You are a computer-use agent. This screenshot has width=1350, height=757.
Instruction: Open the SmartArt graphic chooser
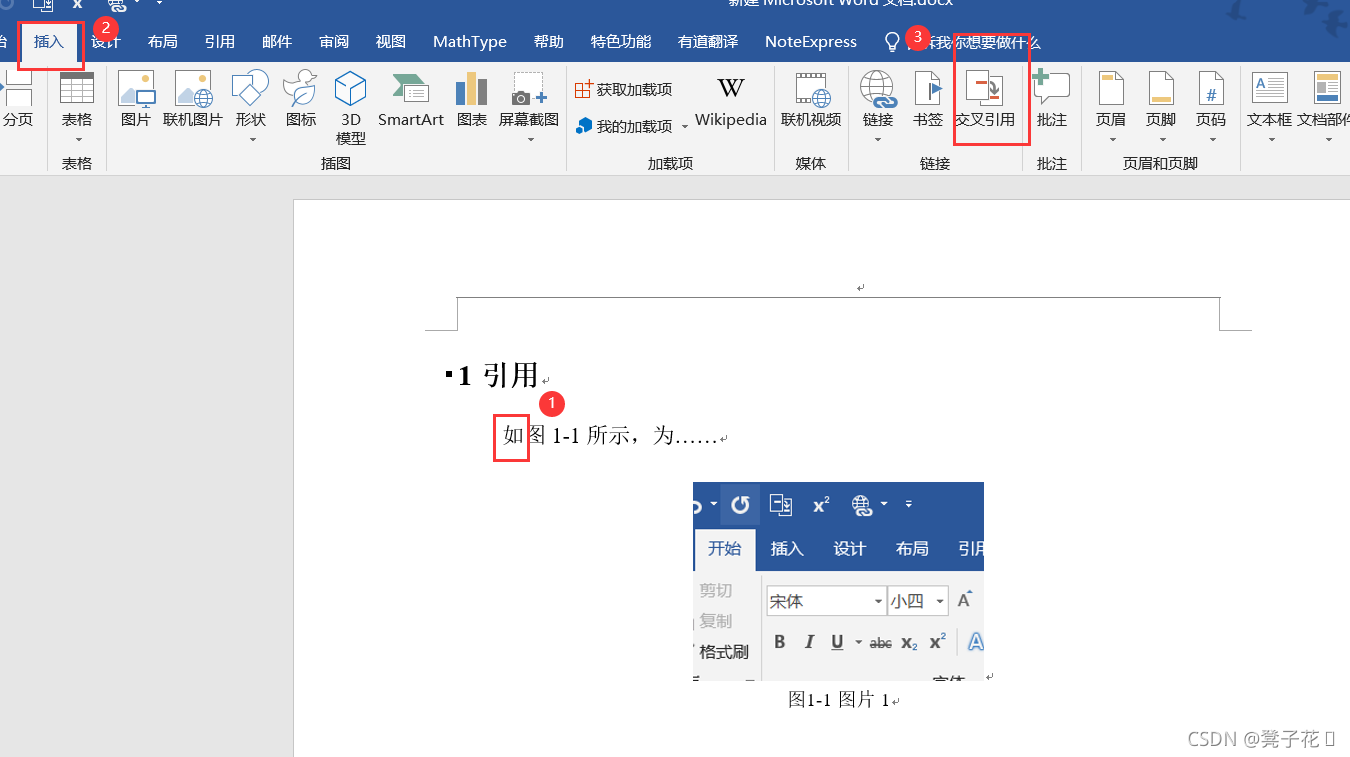pos(410,98)
